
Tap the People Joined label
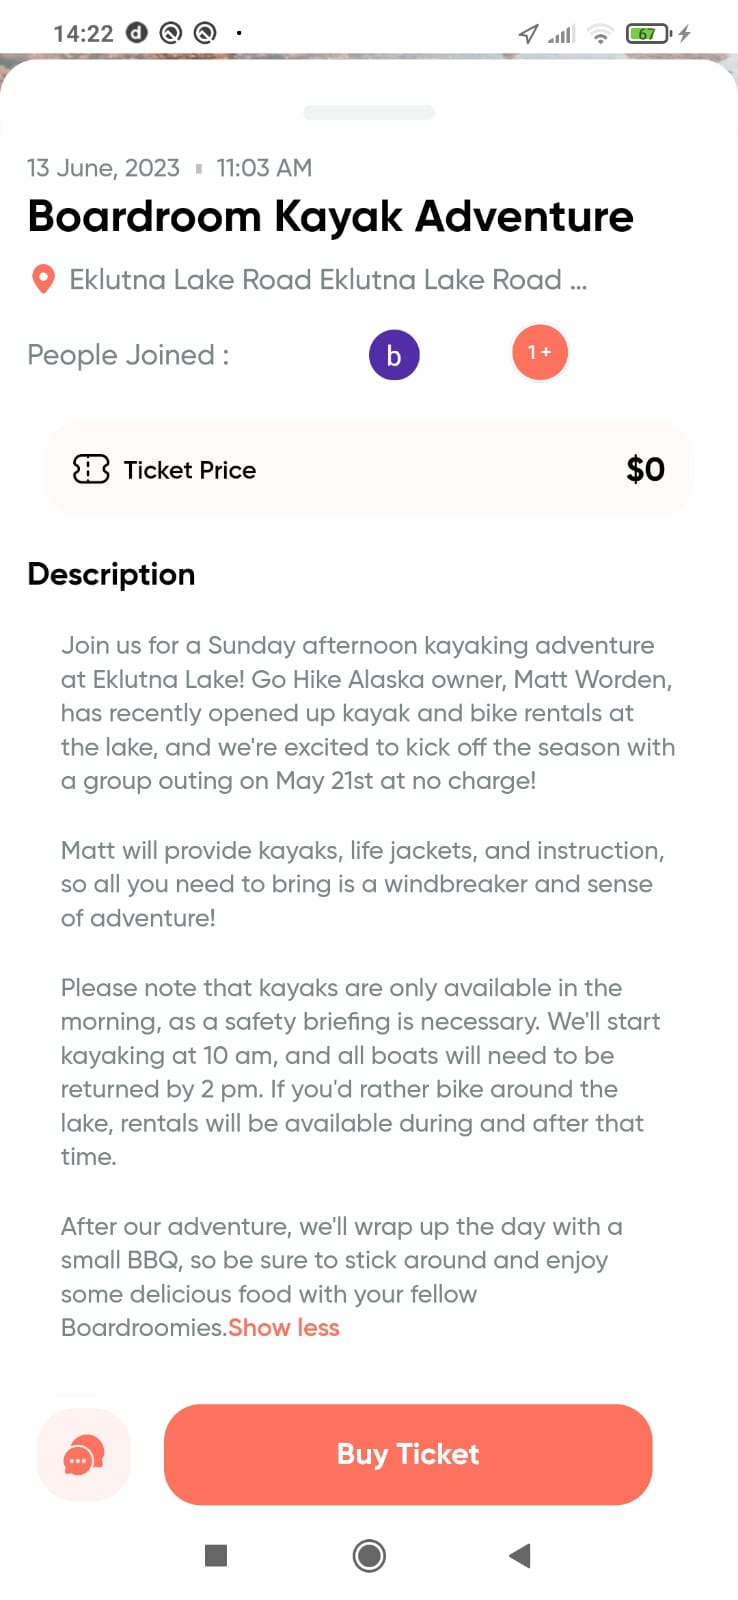(128, 355)
